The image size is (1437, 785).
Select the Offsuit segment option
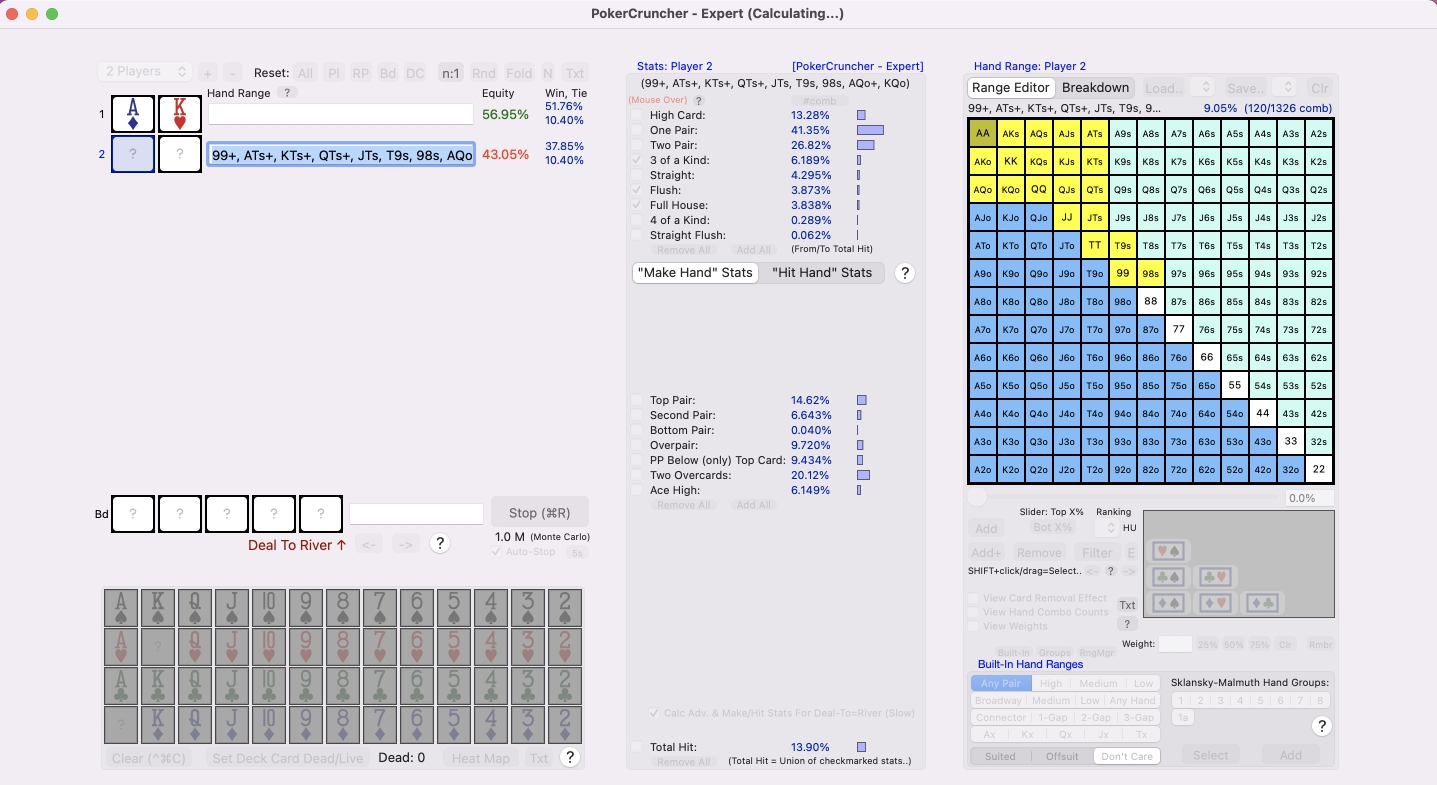point(1062,756)
